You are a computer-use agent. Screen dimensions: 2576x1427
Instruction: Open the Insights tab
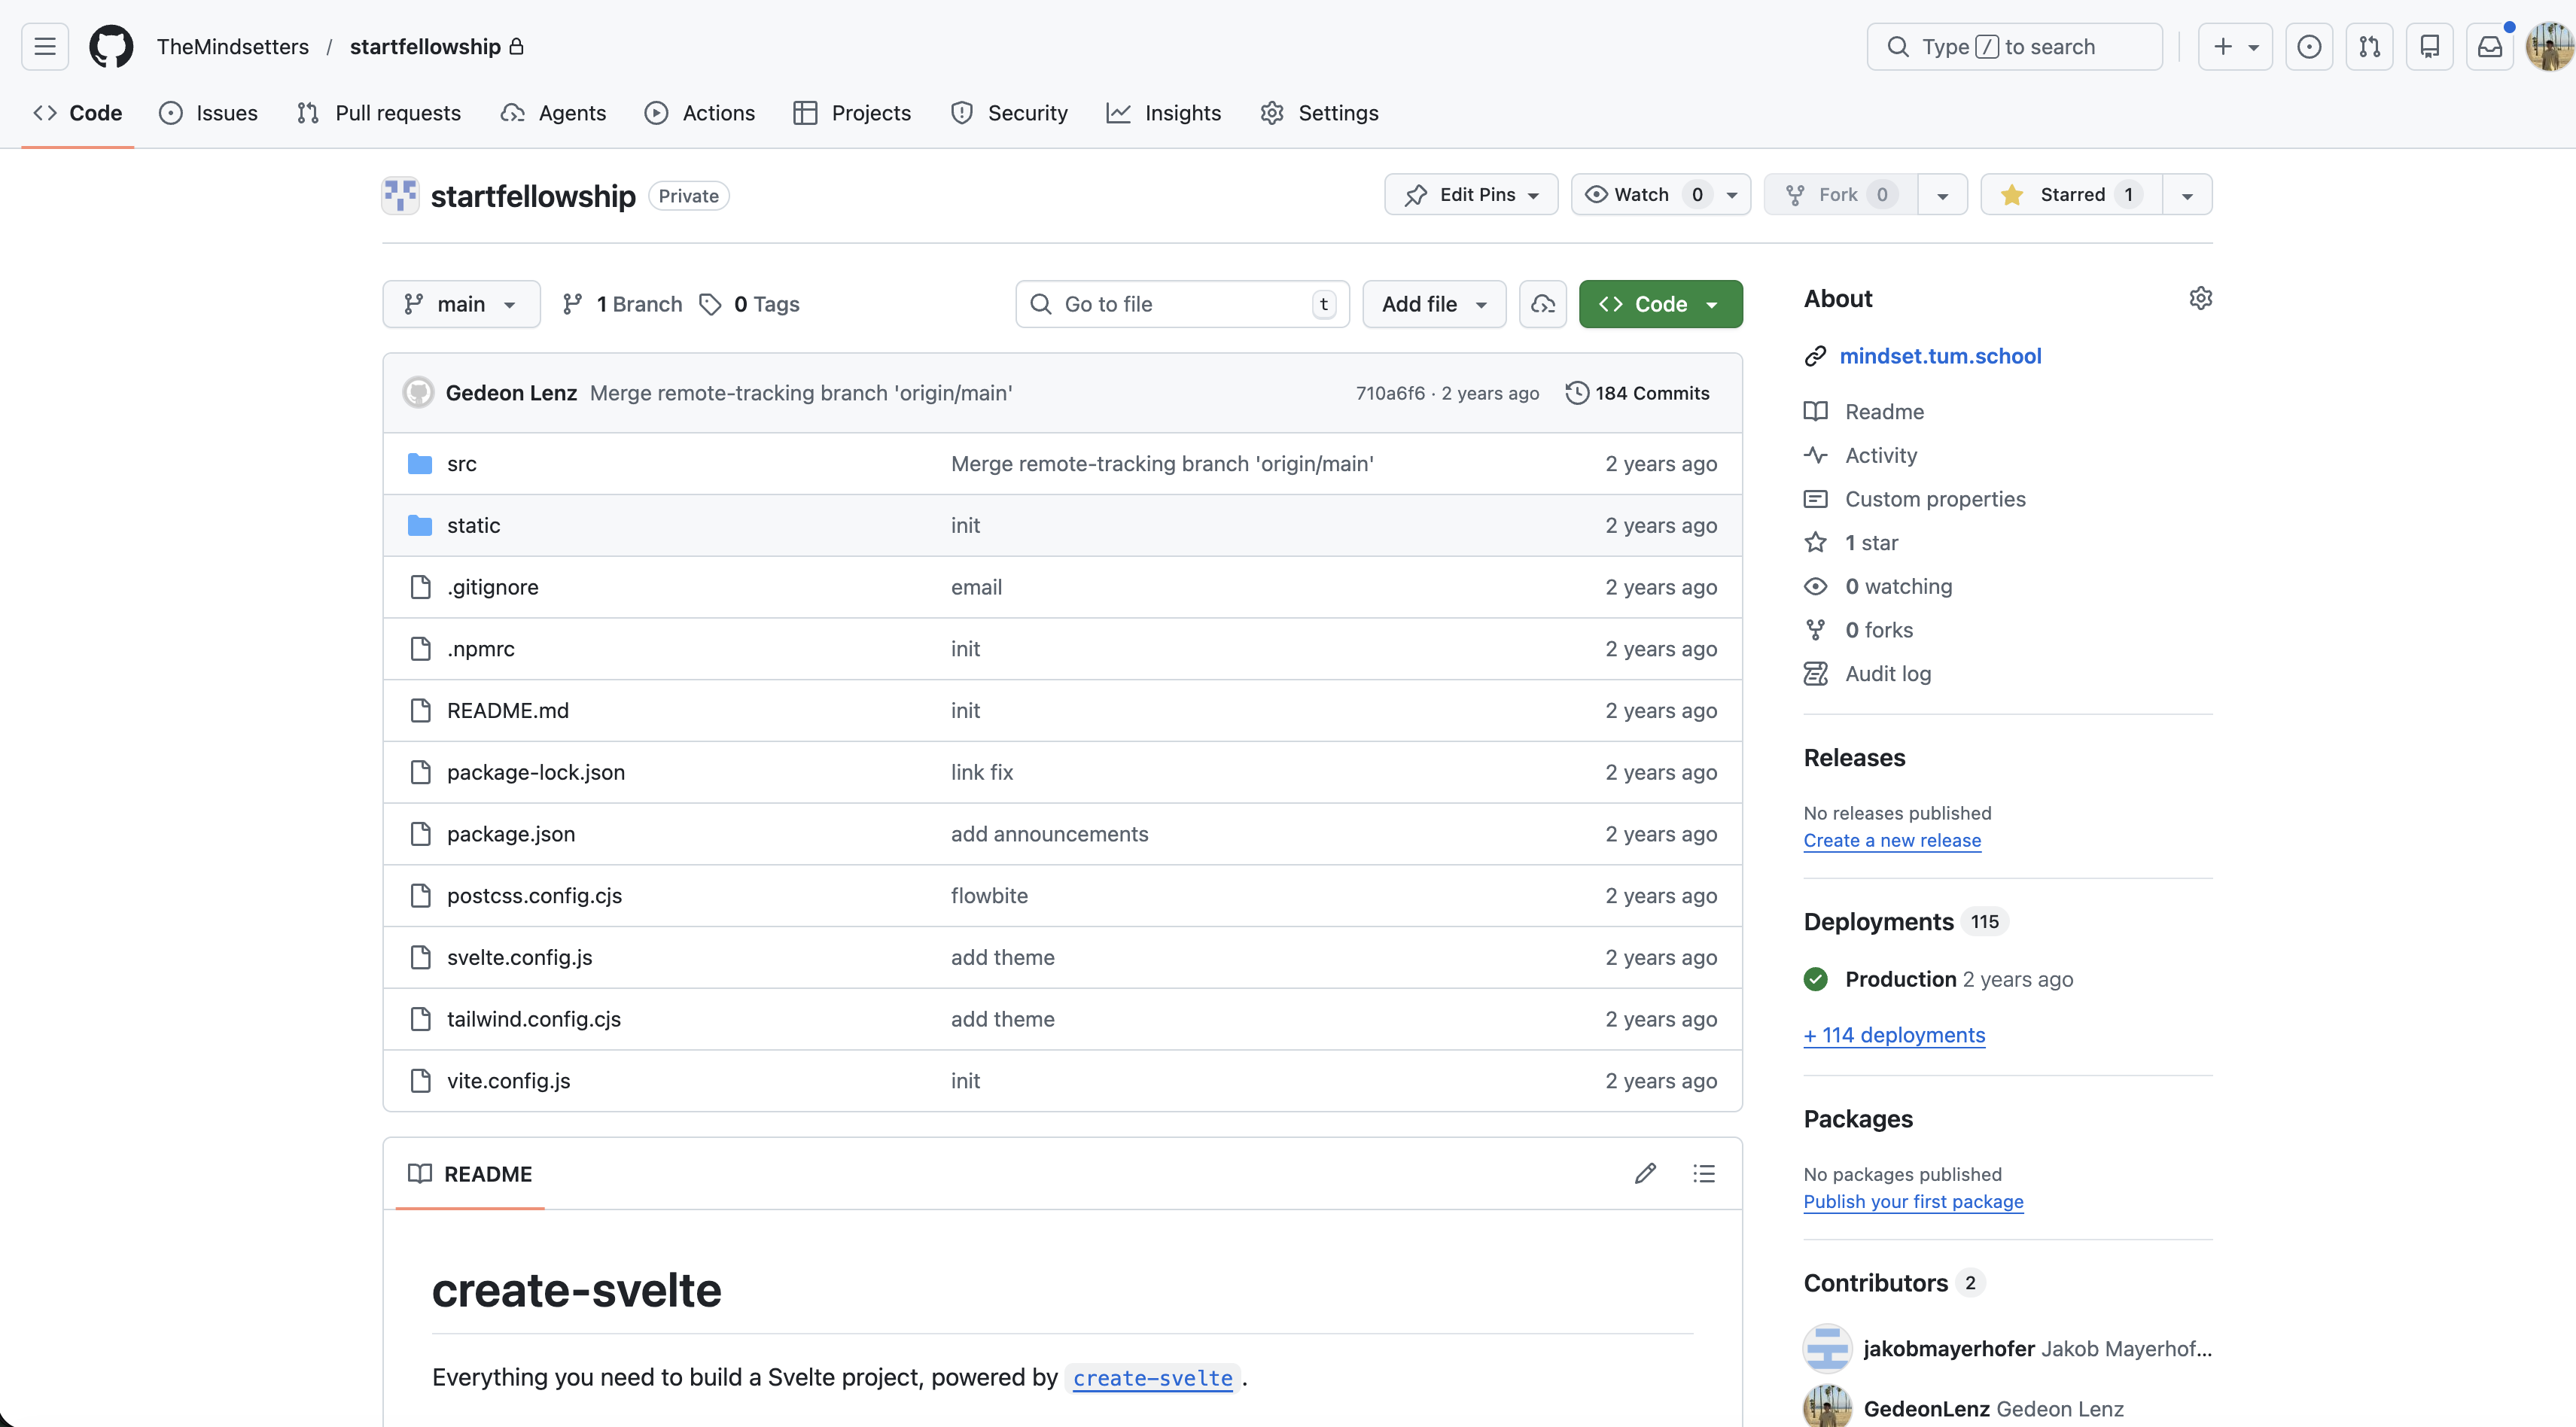(1164, 113)
